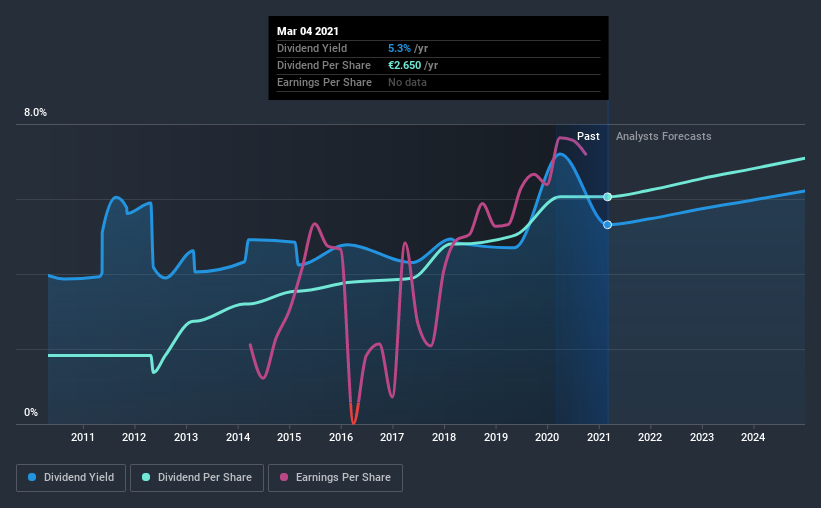Click the blue Dividend Yield legend dot
The width and height of the screenshot is (821, 508).
[32, 477]
